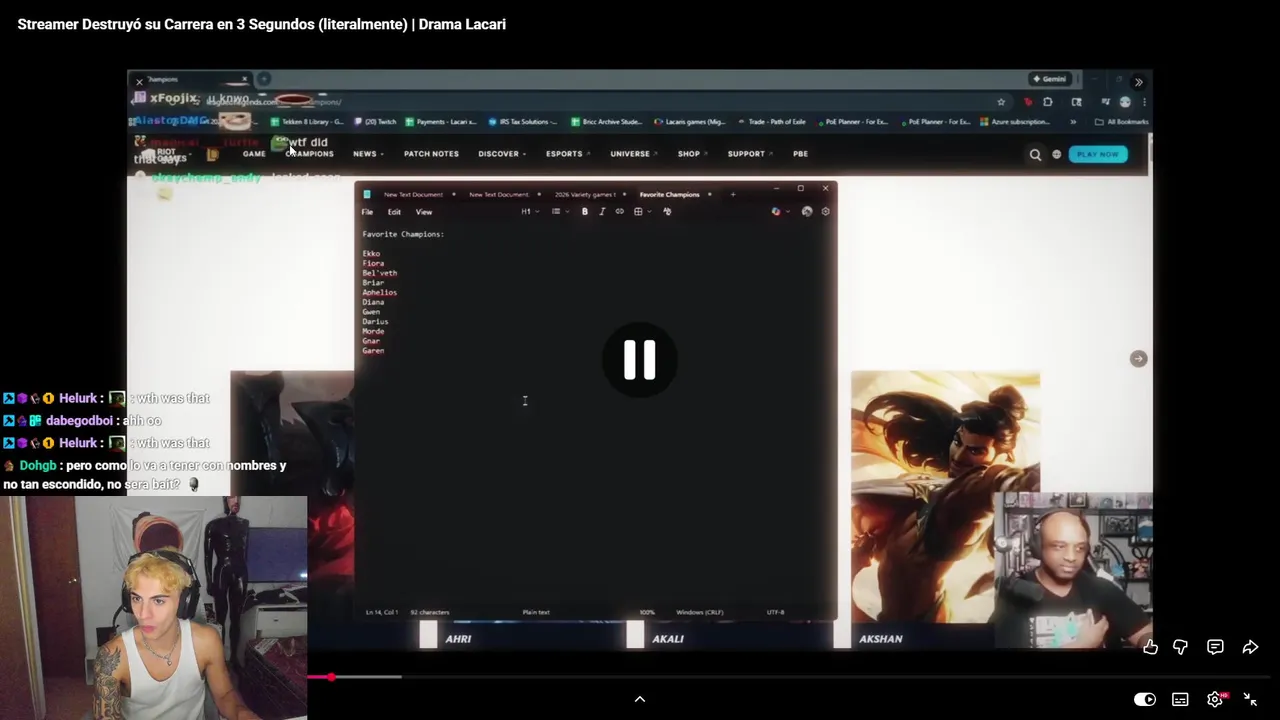Screen dimensions: 1280x720
Task: Add a new Notepad tab
Action: [x=733, y=194]
